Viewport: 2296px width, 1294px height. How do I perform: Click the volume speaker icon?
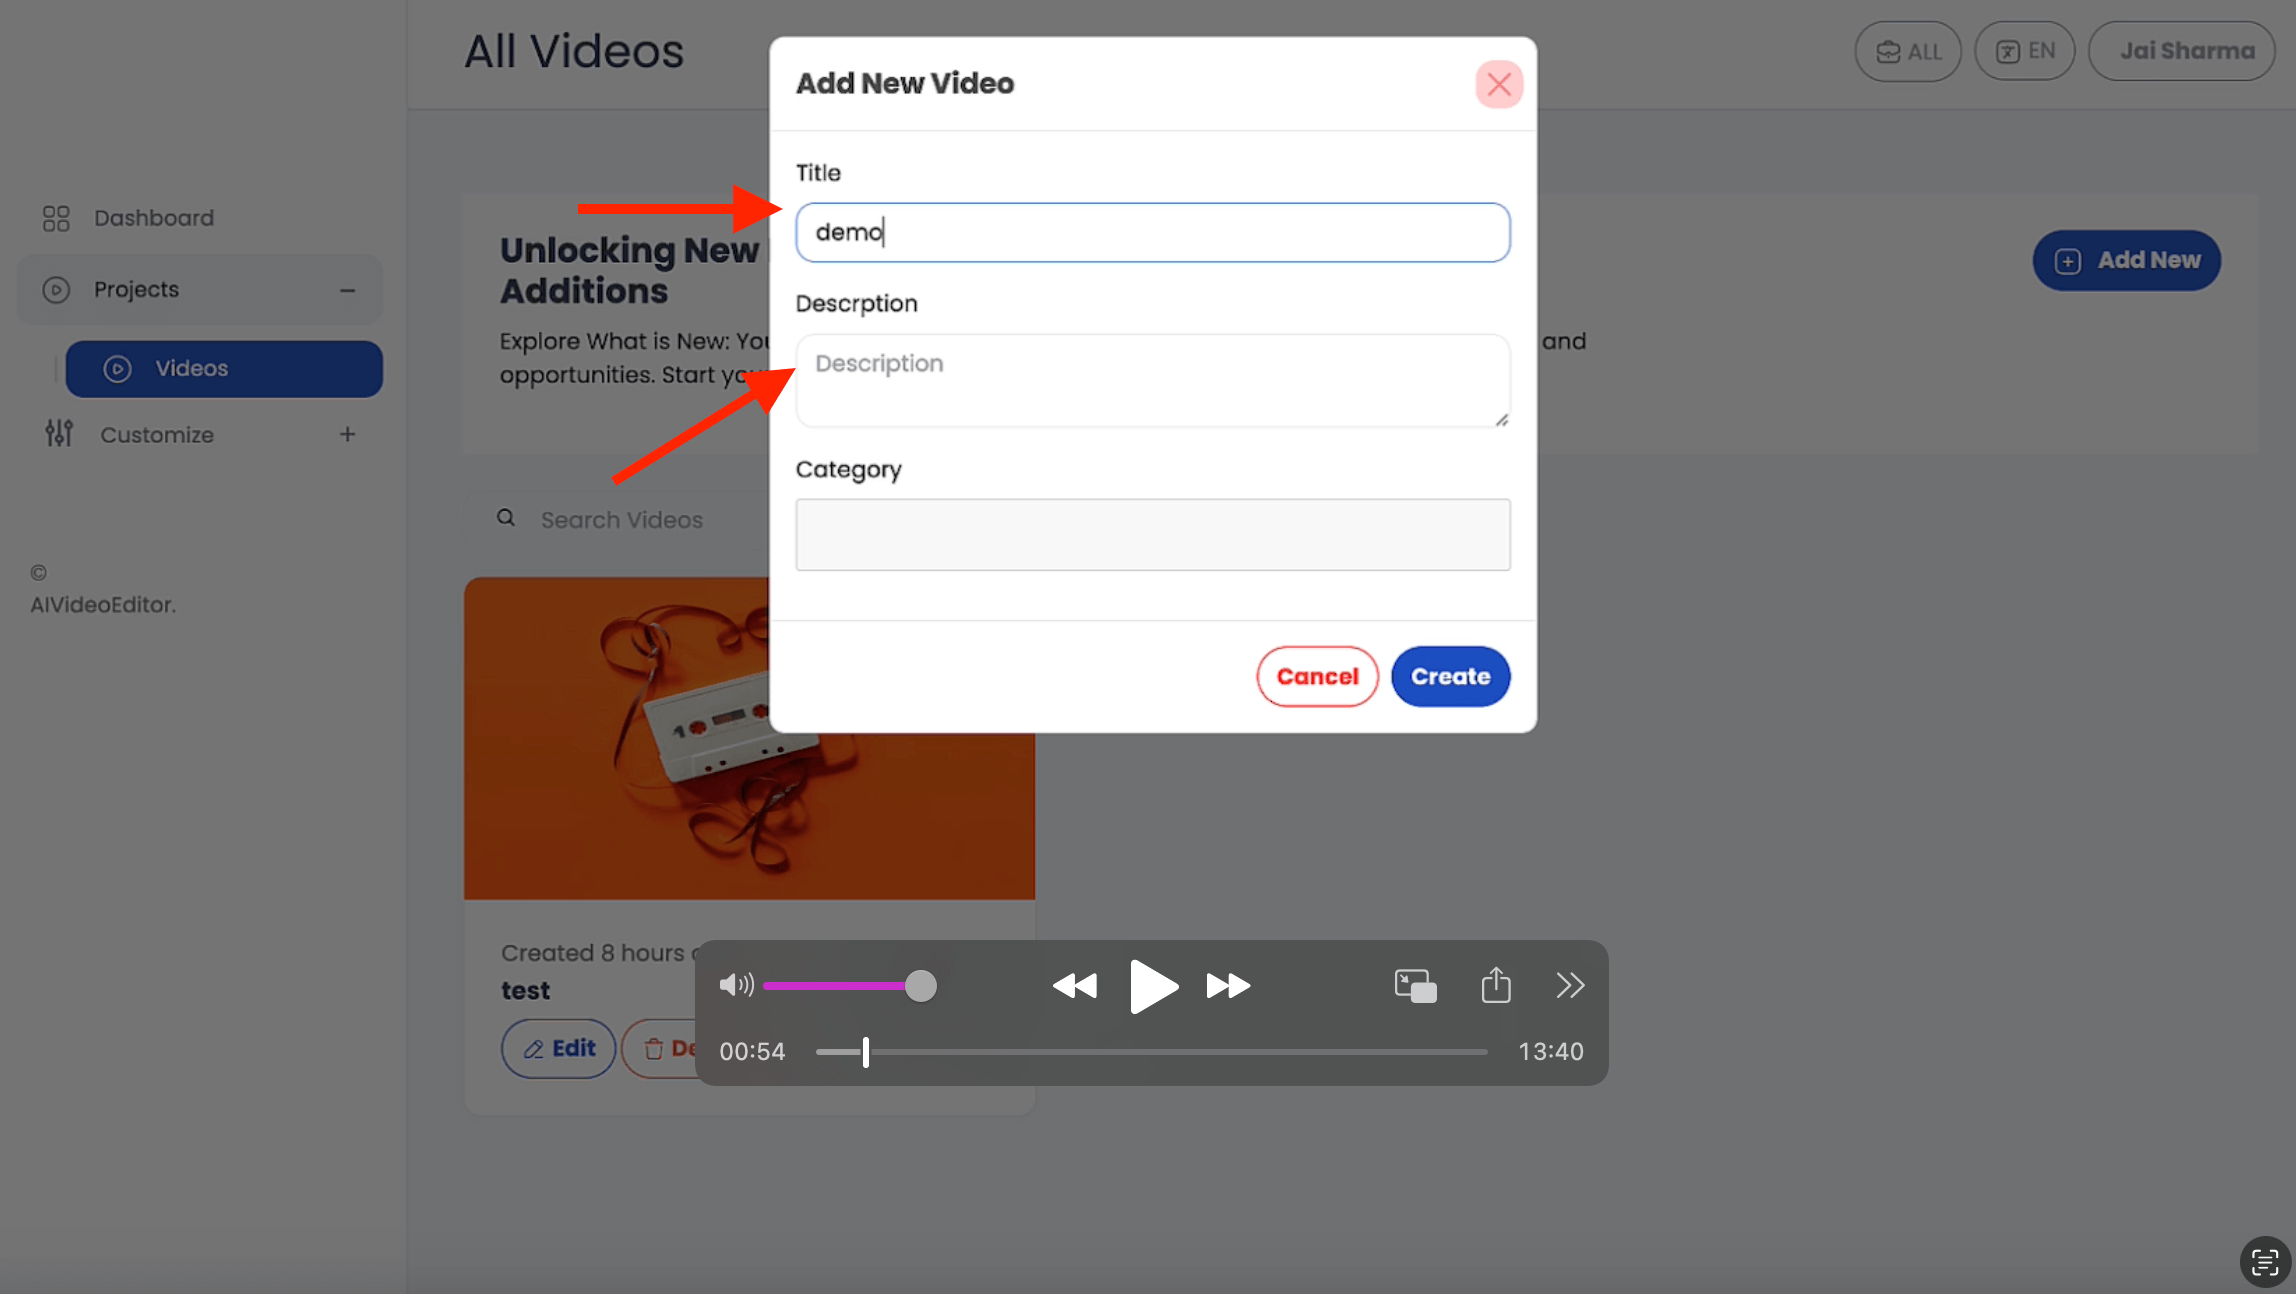(736, 985)
